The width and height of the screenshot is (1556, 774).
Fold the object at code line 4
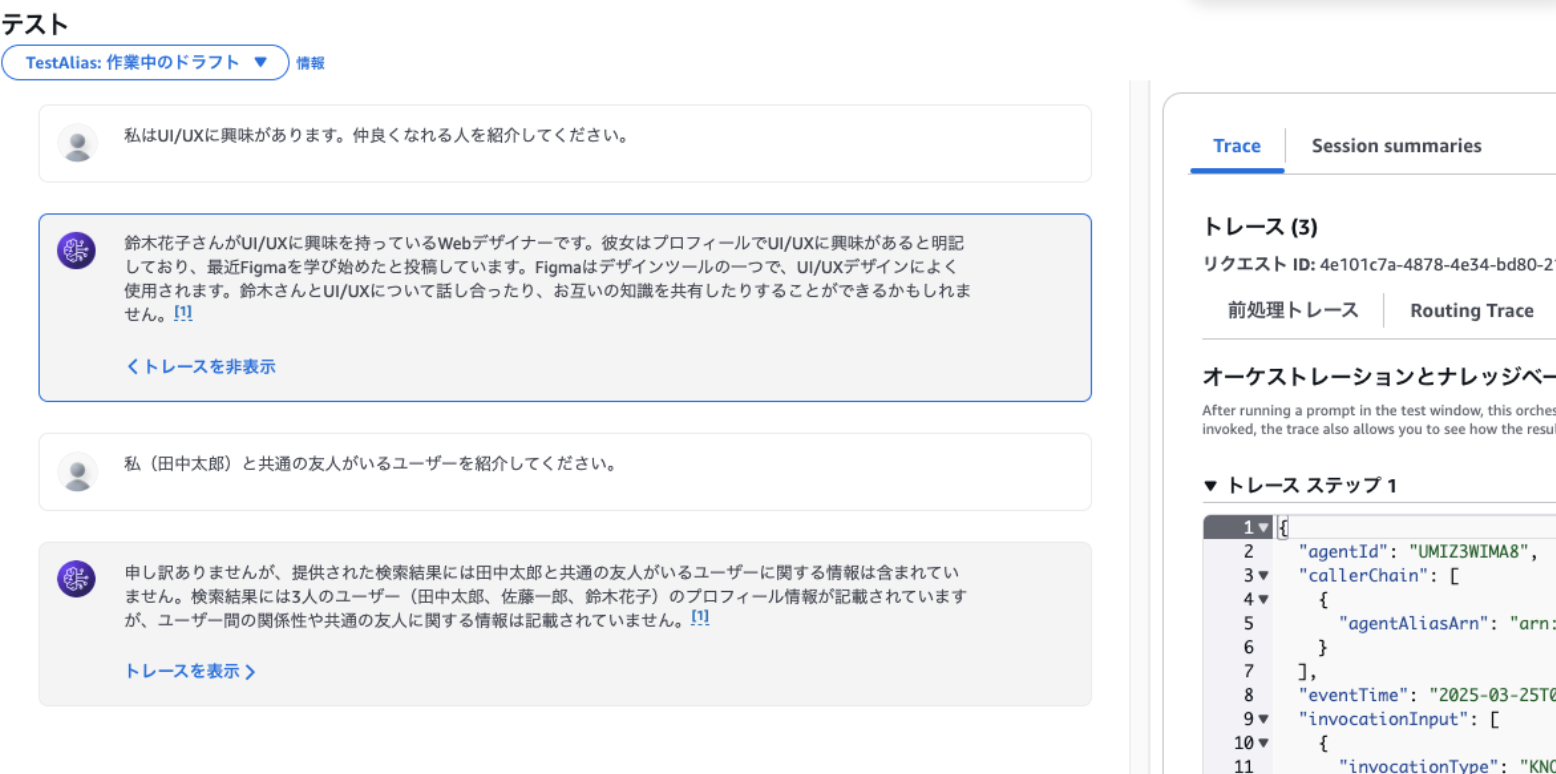pos(1262,599)
